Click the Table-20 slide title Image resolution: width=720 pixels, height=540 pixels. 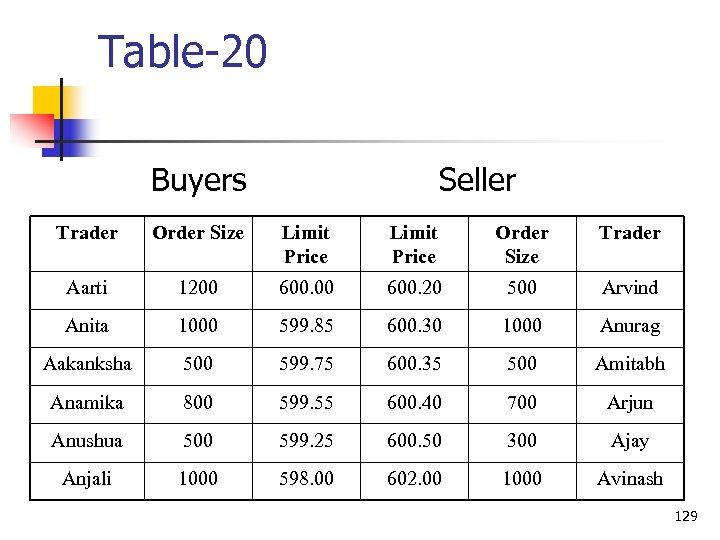(x=183, y=51)
